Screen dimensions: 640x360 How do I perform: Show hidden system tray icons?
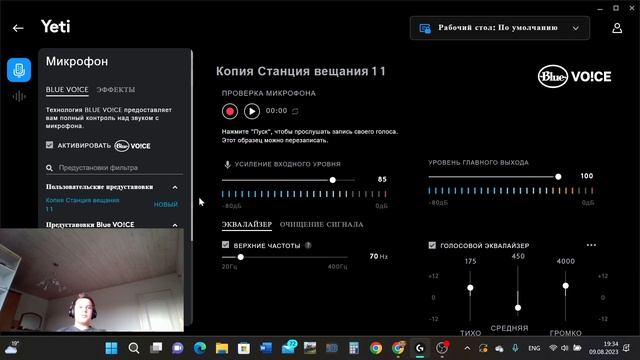[467, 348]
